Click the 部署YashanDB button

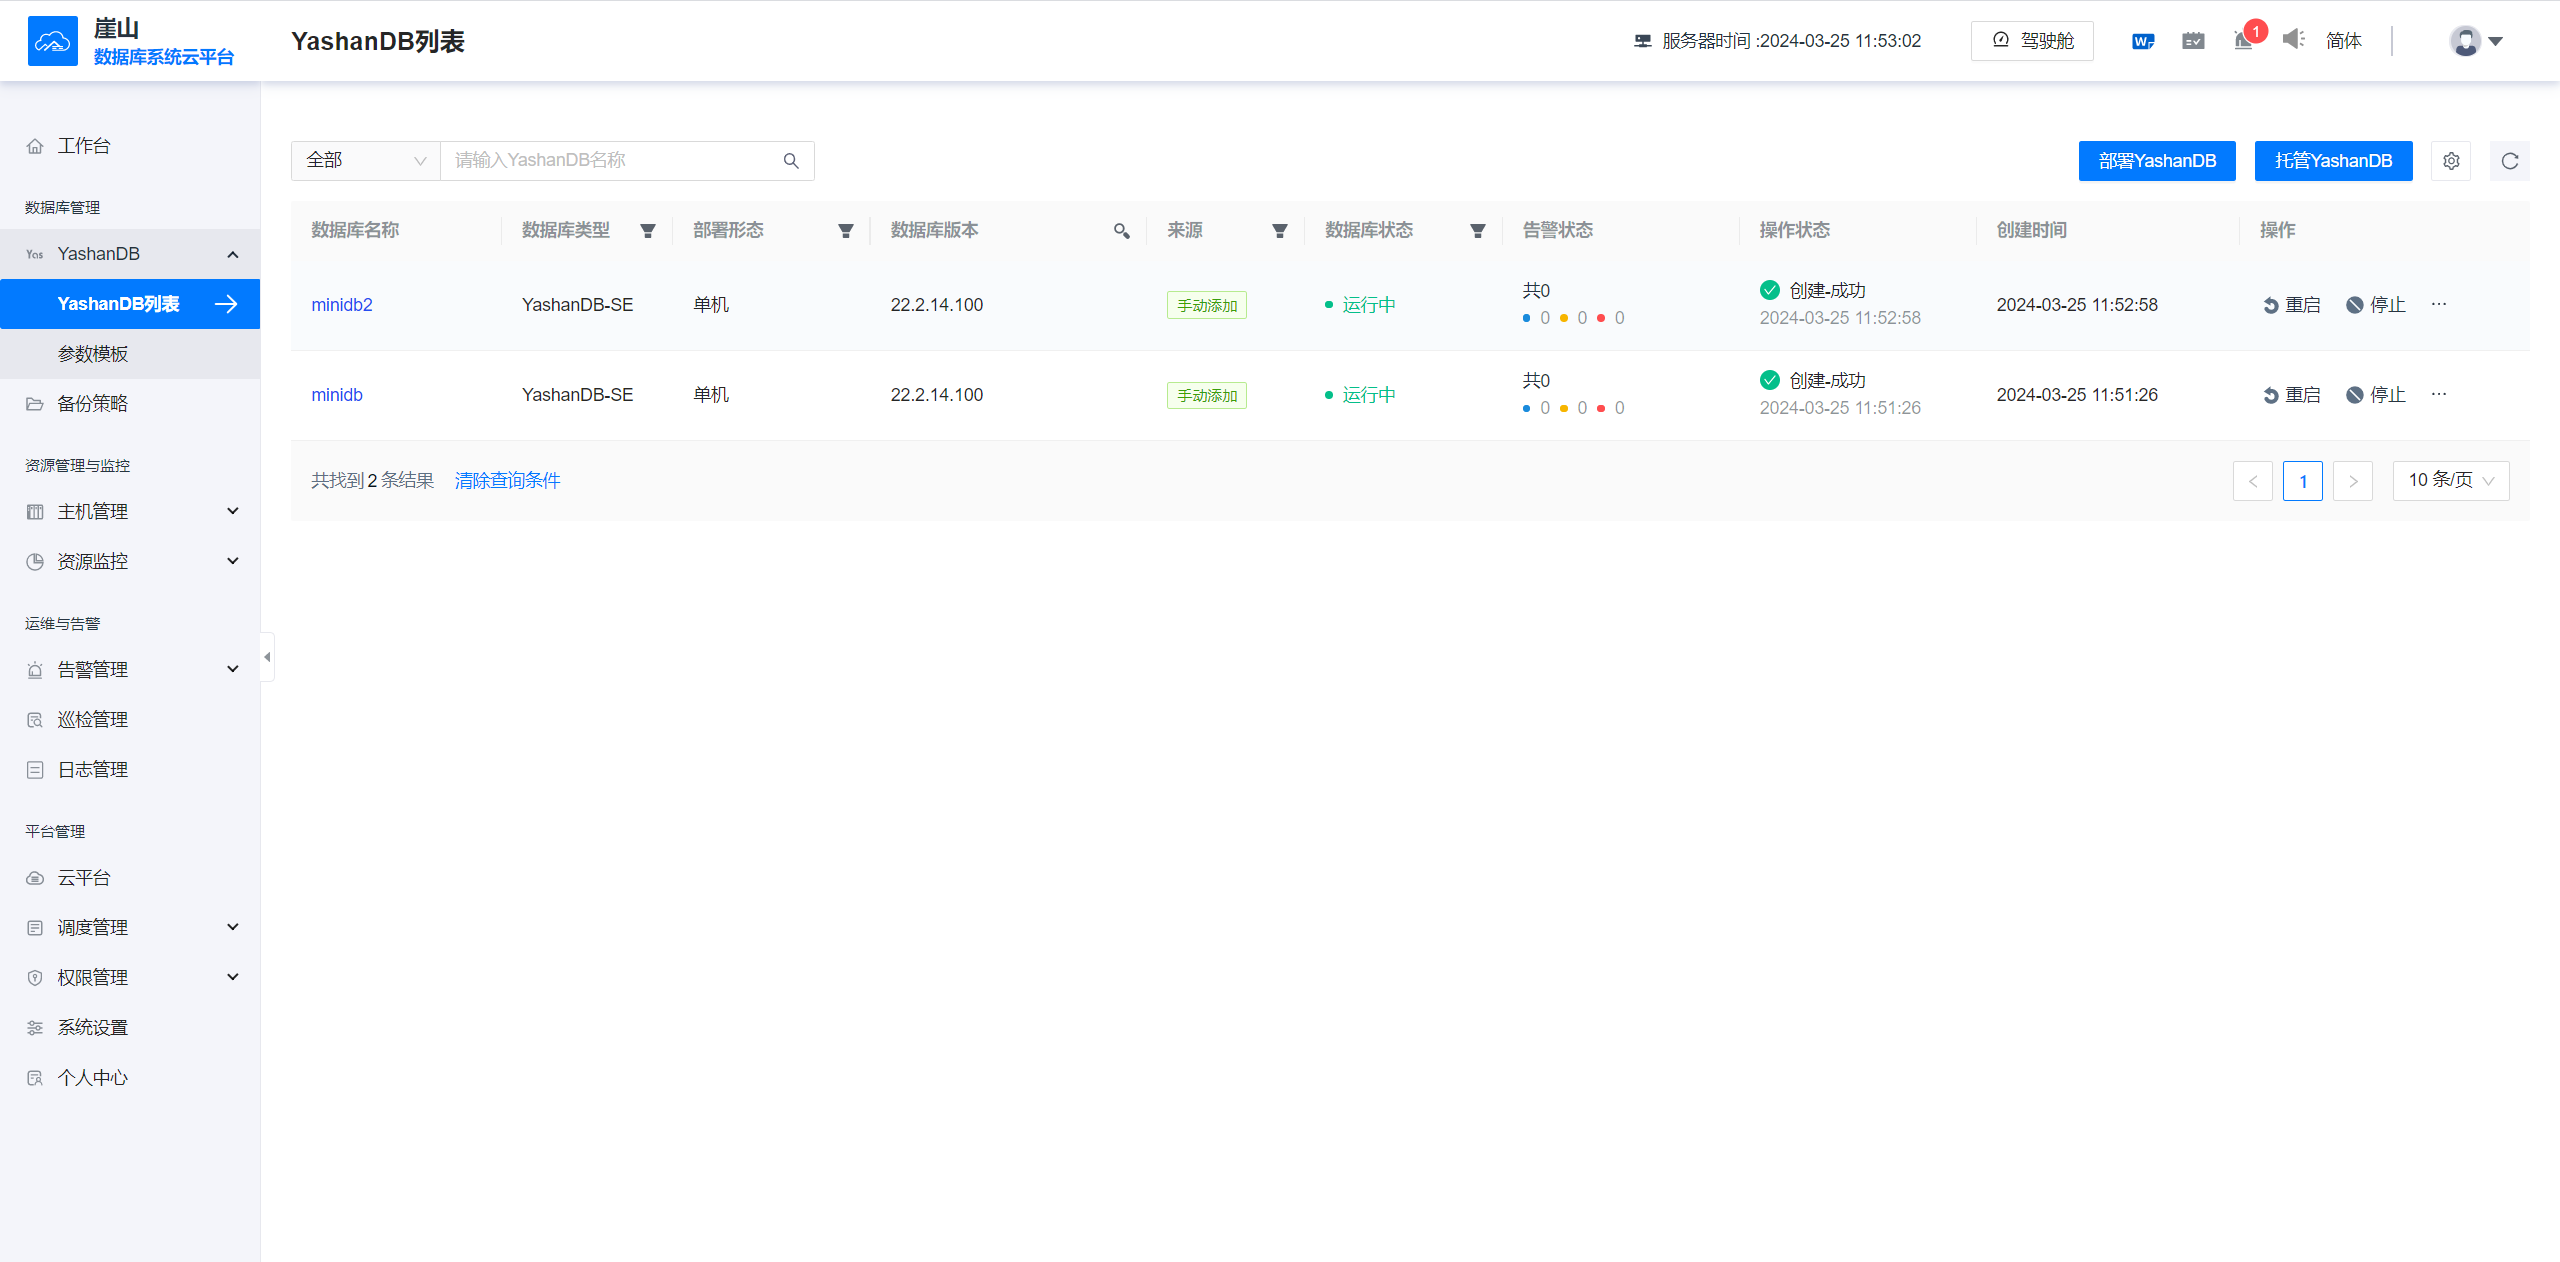[2157, 161]
